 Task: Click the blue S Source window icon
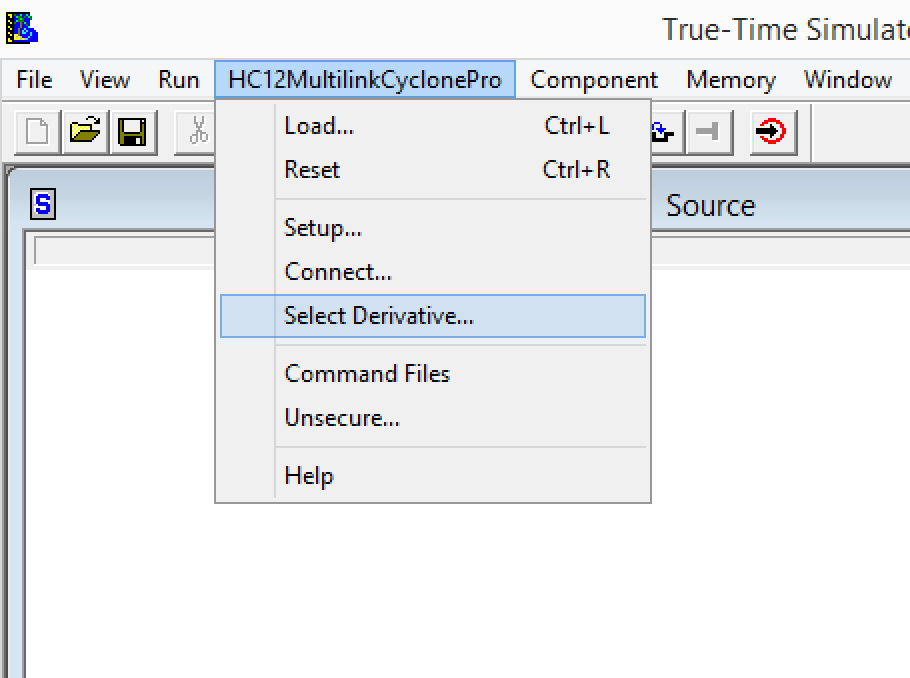click(43, 205)
